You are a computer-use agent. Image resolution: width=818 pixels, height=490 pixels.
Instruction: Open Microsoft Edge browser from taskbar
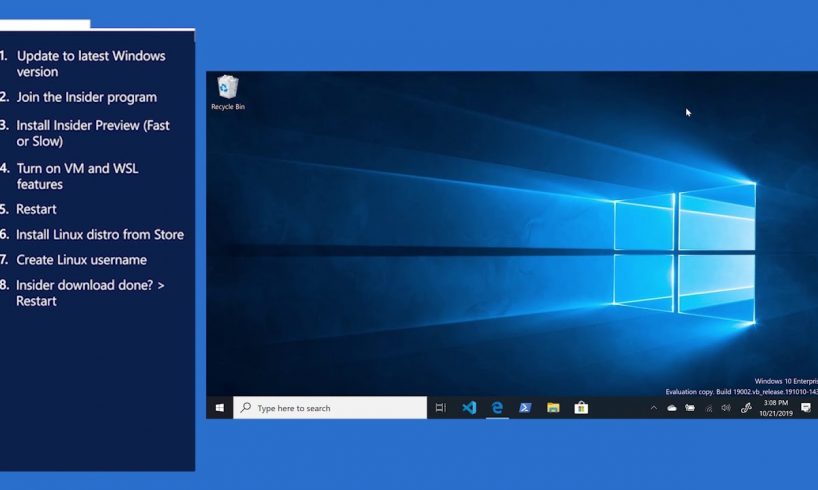[497, 408]
